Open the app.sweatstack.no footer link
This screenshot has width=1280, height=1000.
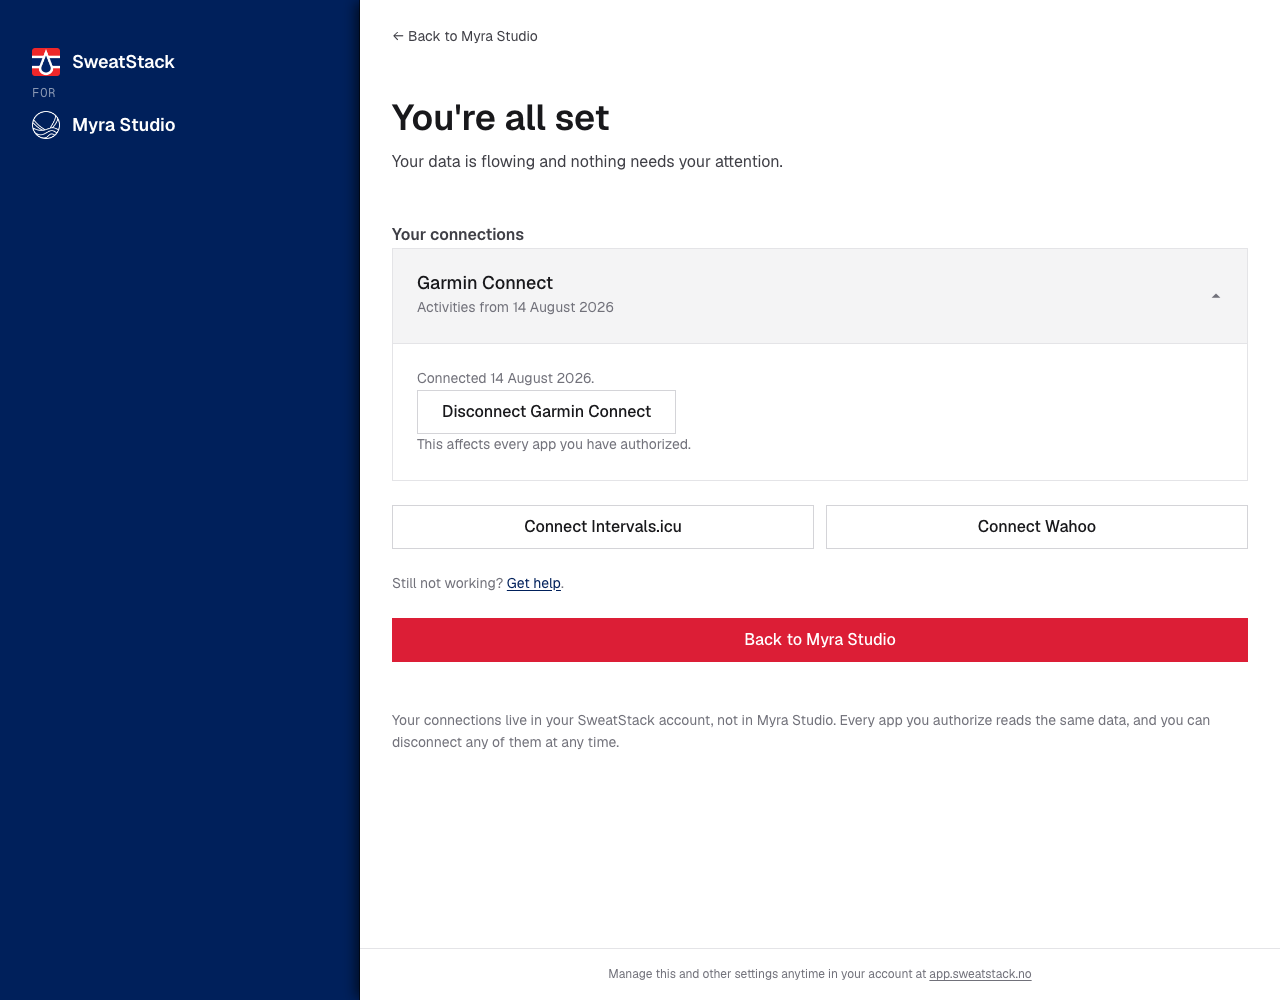pos(980,974)
